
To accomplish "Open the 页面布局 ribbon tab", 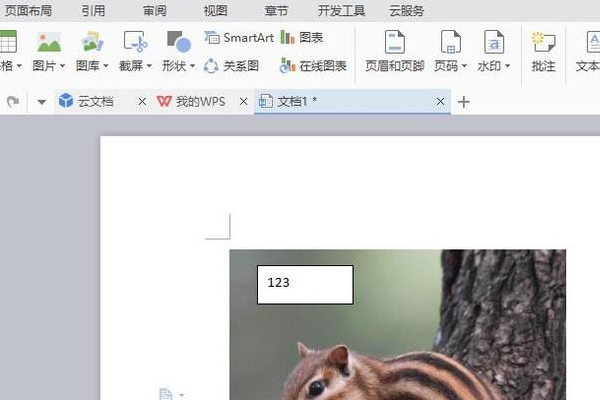I will (x=28, y=11).
